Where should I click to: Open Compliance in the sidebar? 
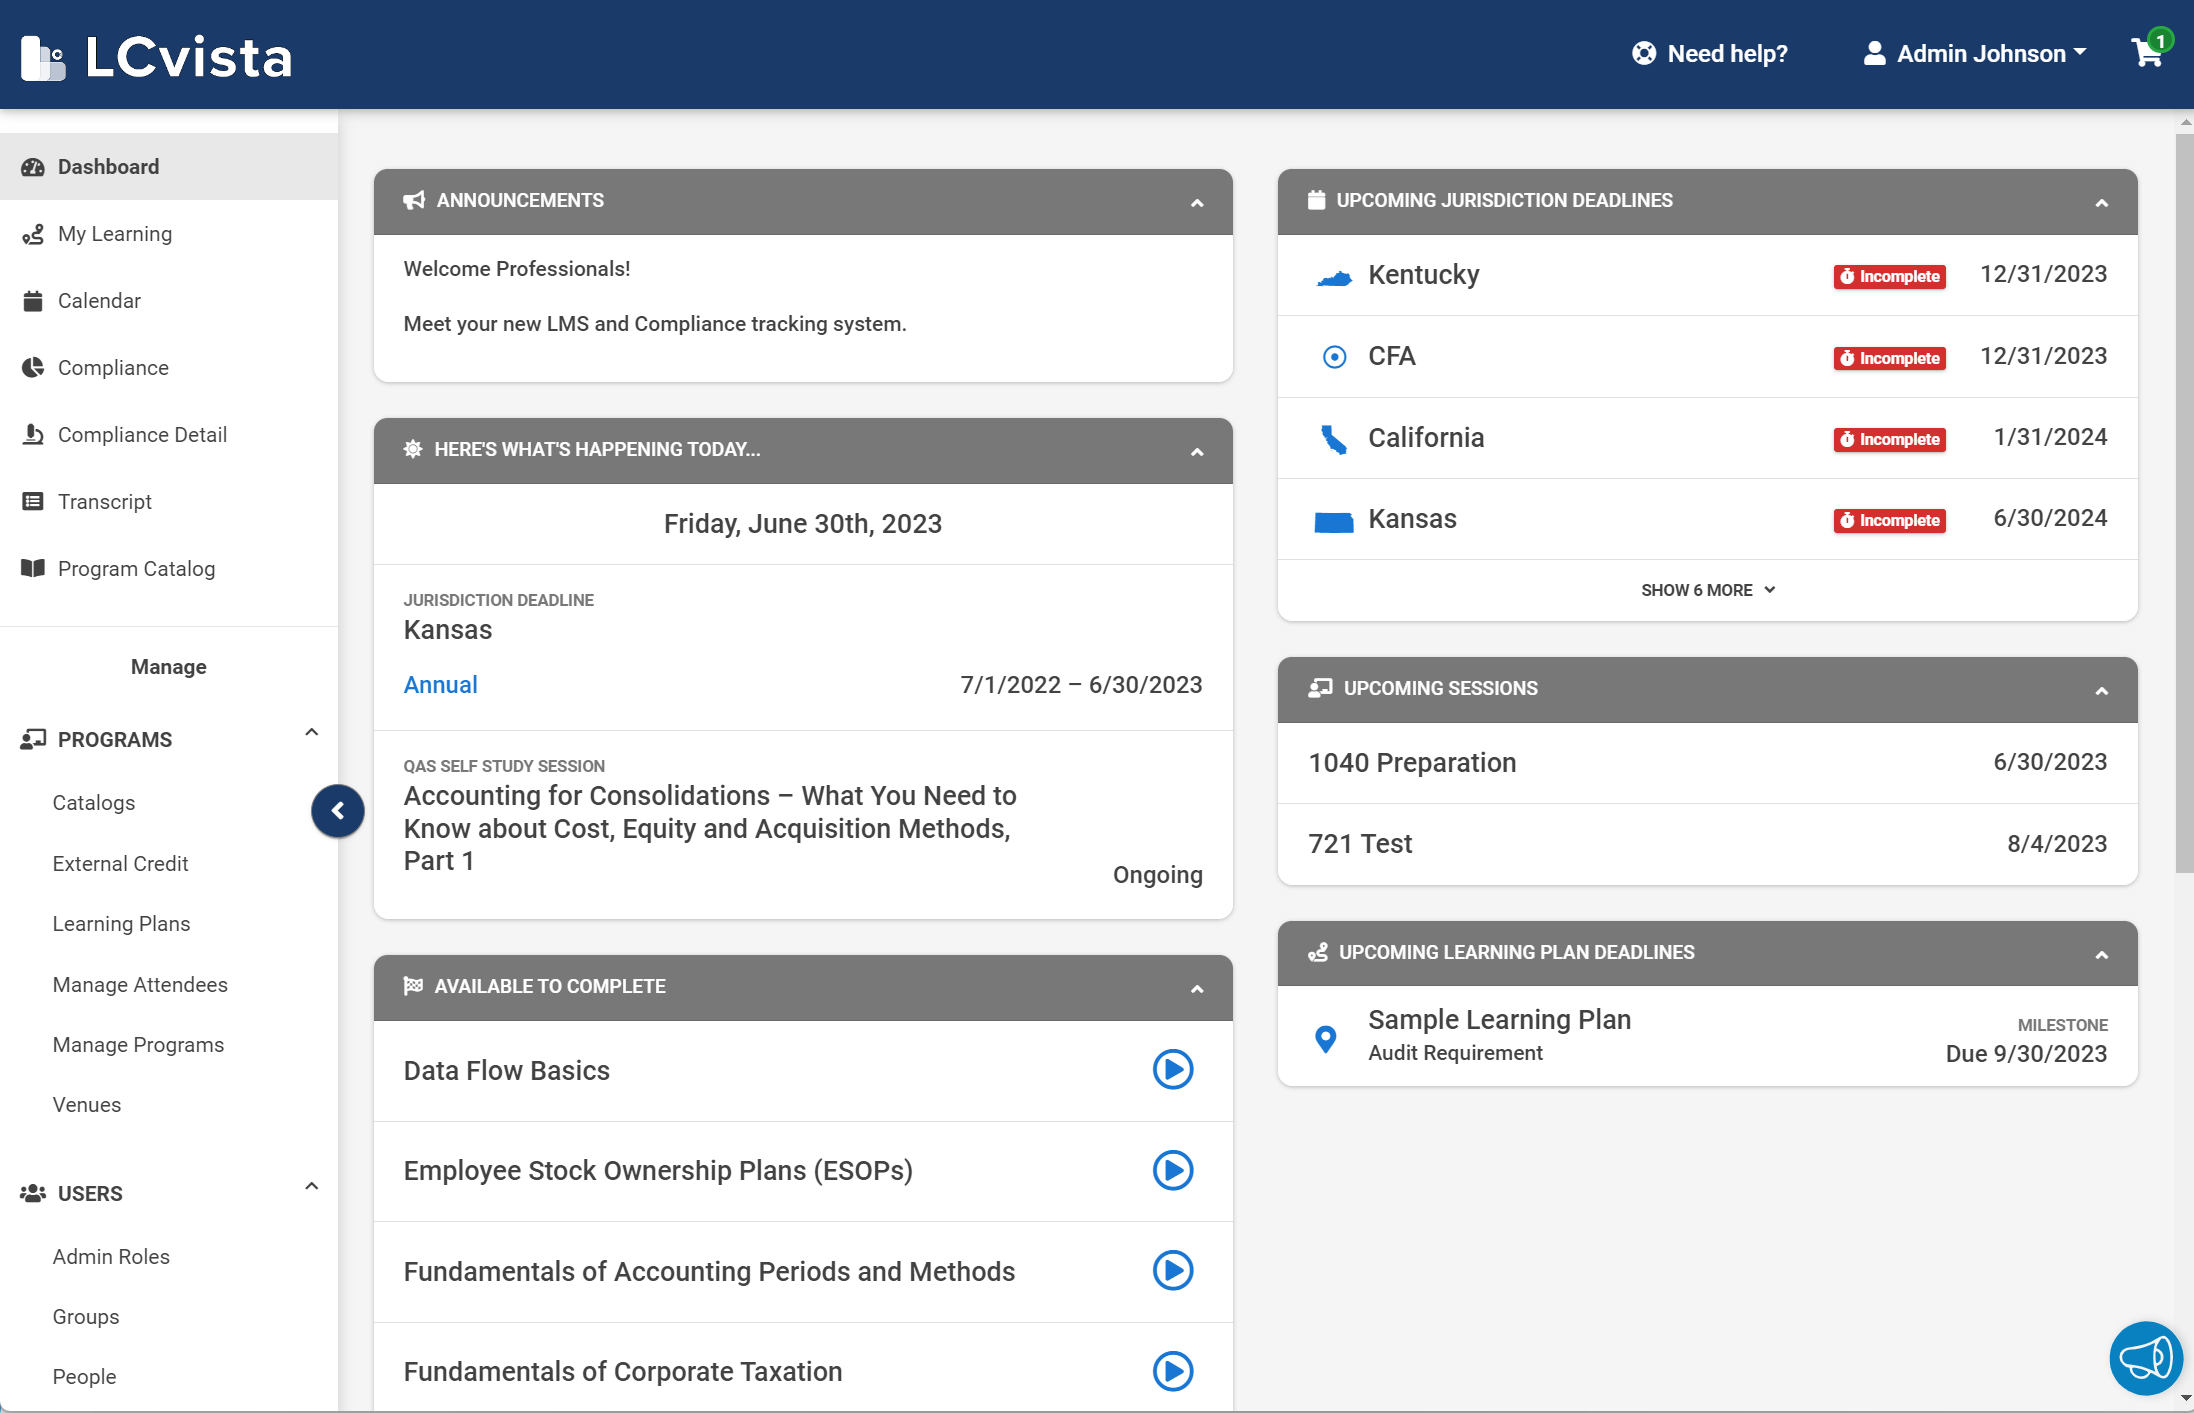(x=169, y=368)
